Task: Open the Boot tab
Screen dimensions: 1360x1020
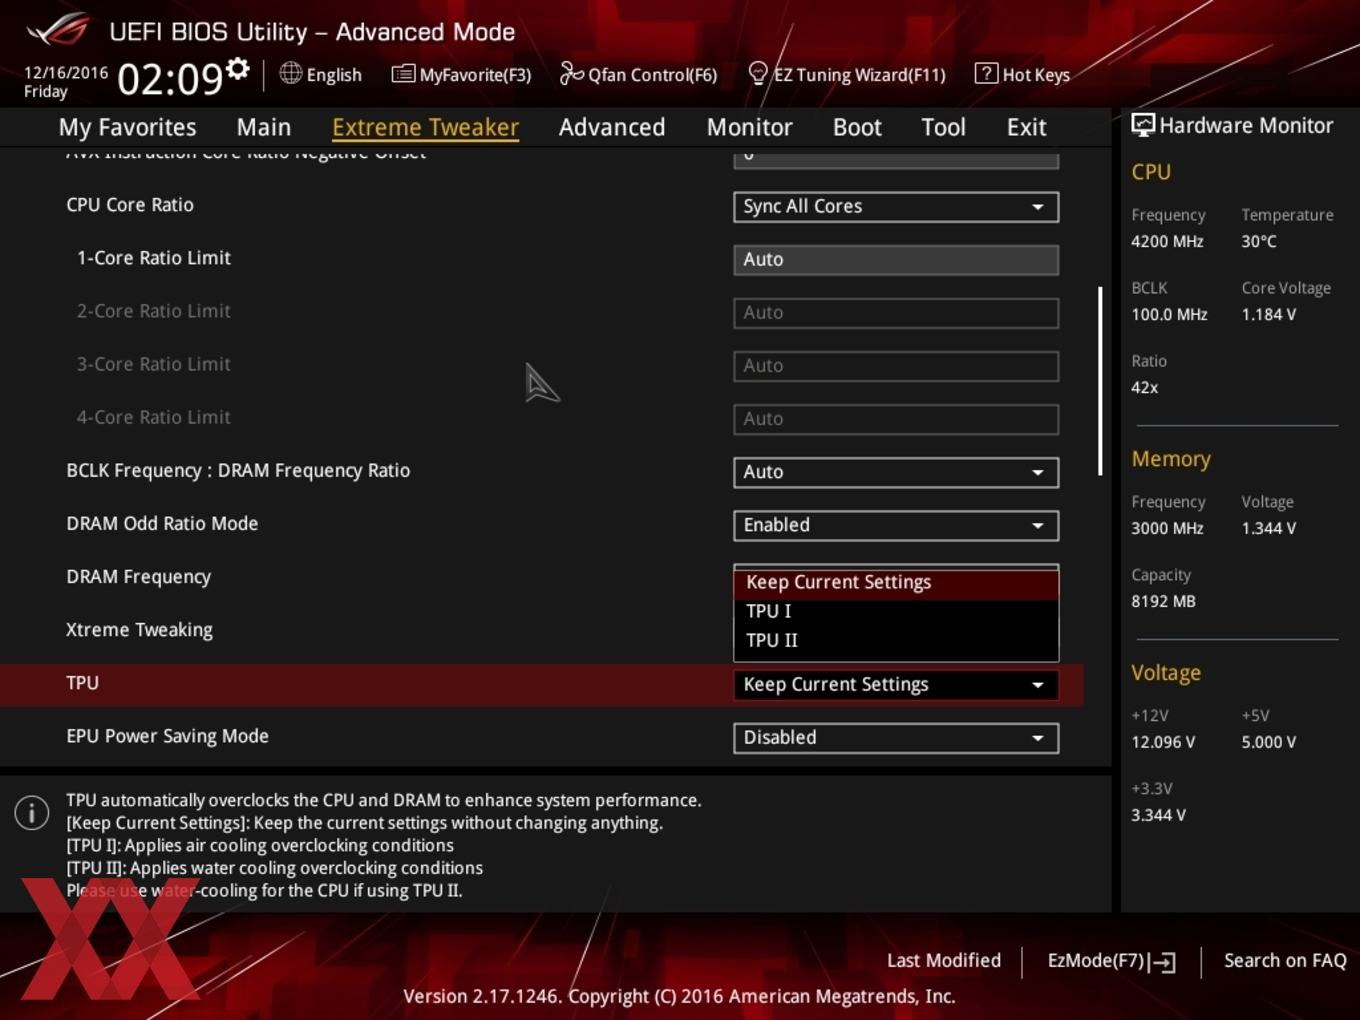Action: pos(857,127)
